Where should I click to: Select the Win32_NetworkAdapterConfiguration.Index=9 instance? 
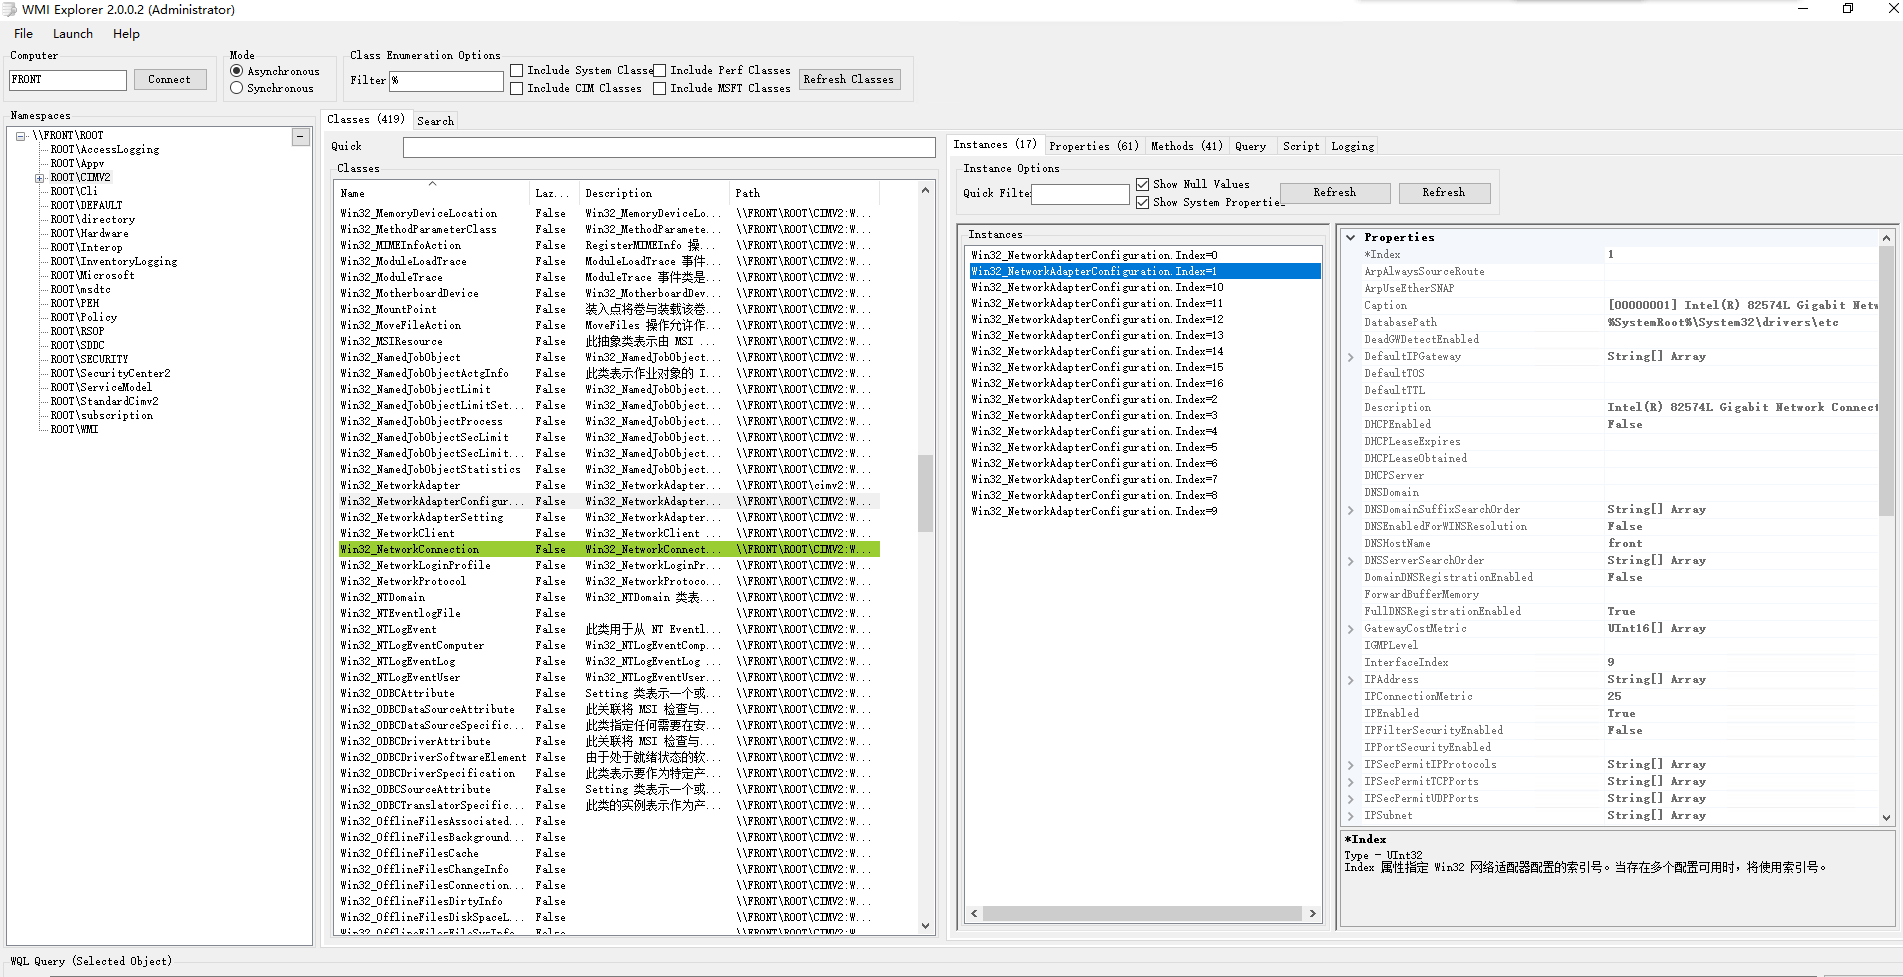(x=1144, y=512)
